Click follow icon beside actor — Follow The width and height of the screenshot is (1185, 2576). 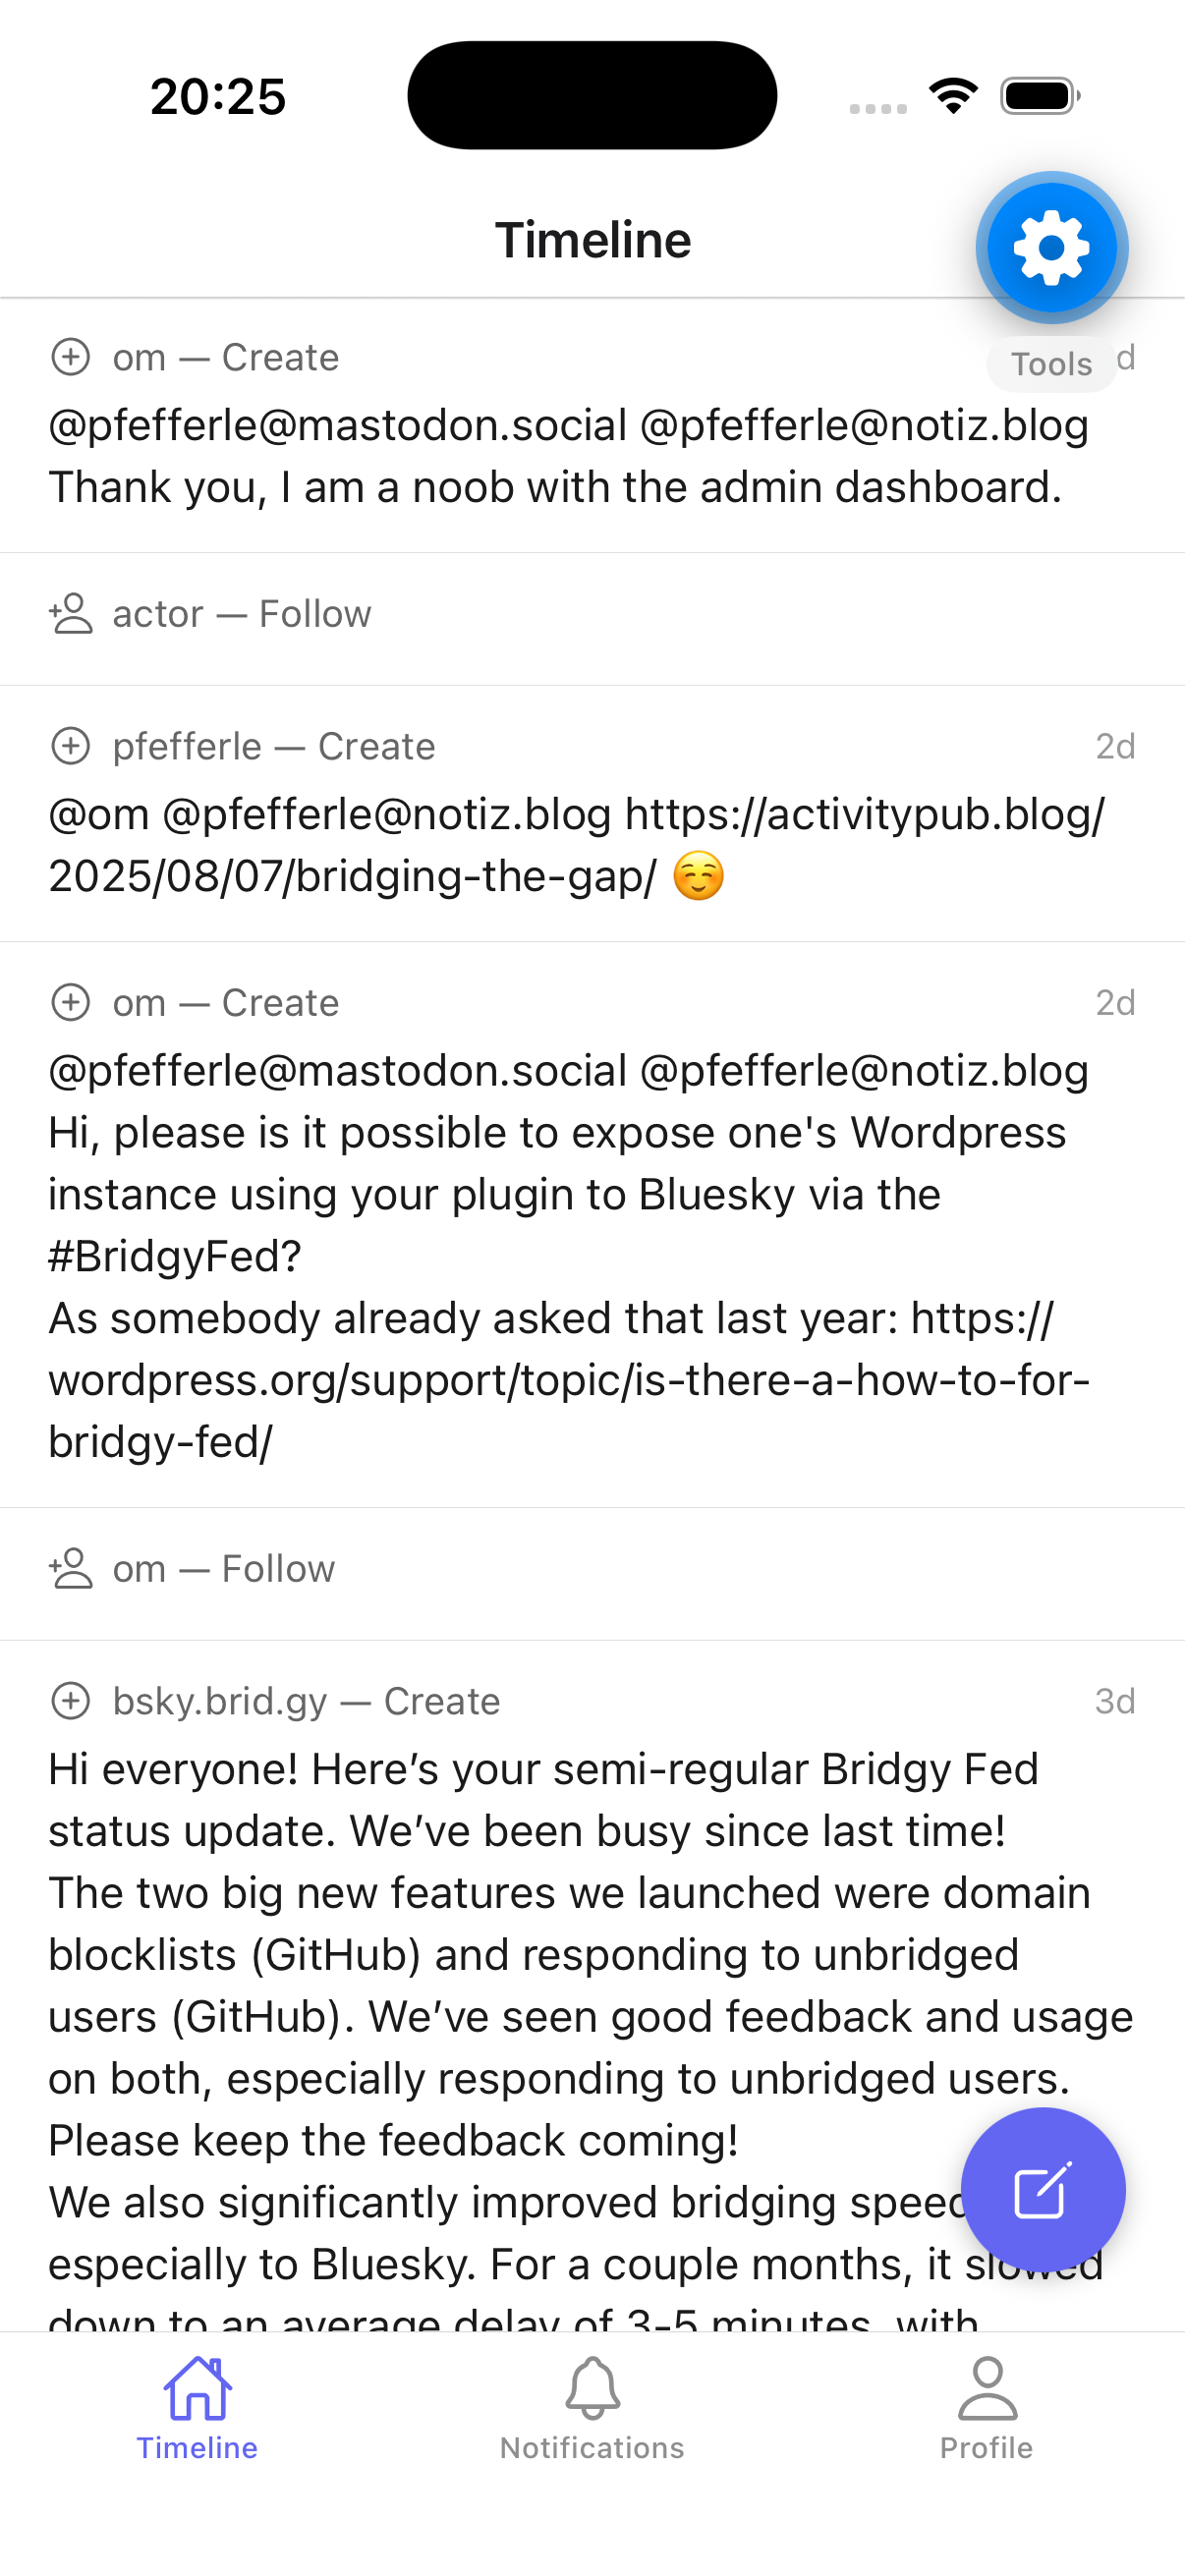[x=71, y=614]
